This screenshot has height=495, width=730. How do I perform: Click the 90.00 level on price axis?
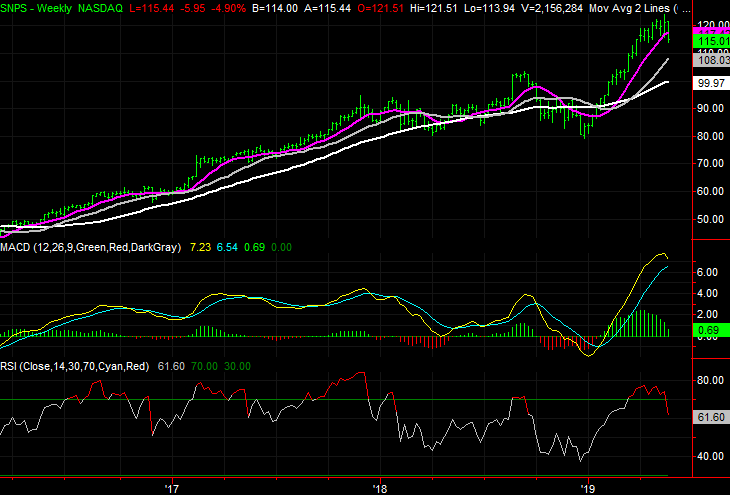pyautogui.click(x=711, y=108)
